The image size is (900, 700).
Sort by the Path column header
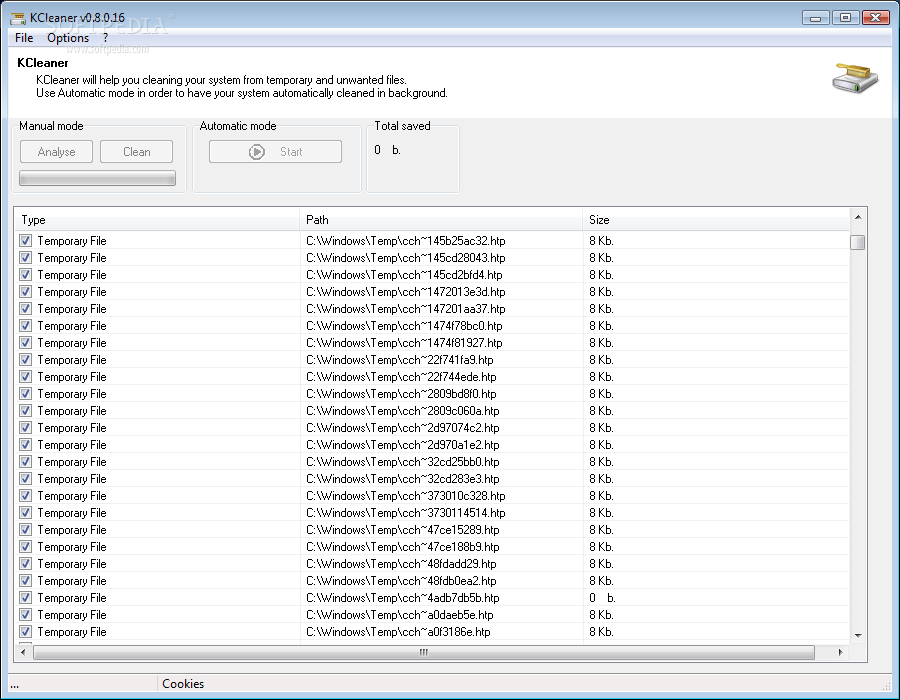tap(441, 220)
